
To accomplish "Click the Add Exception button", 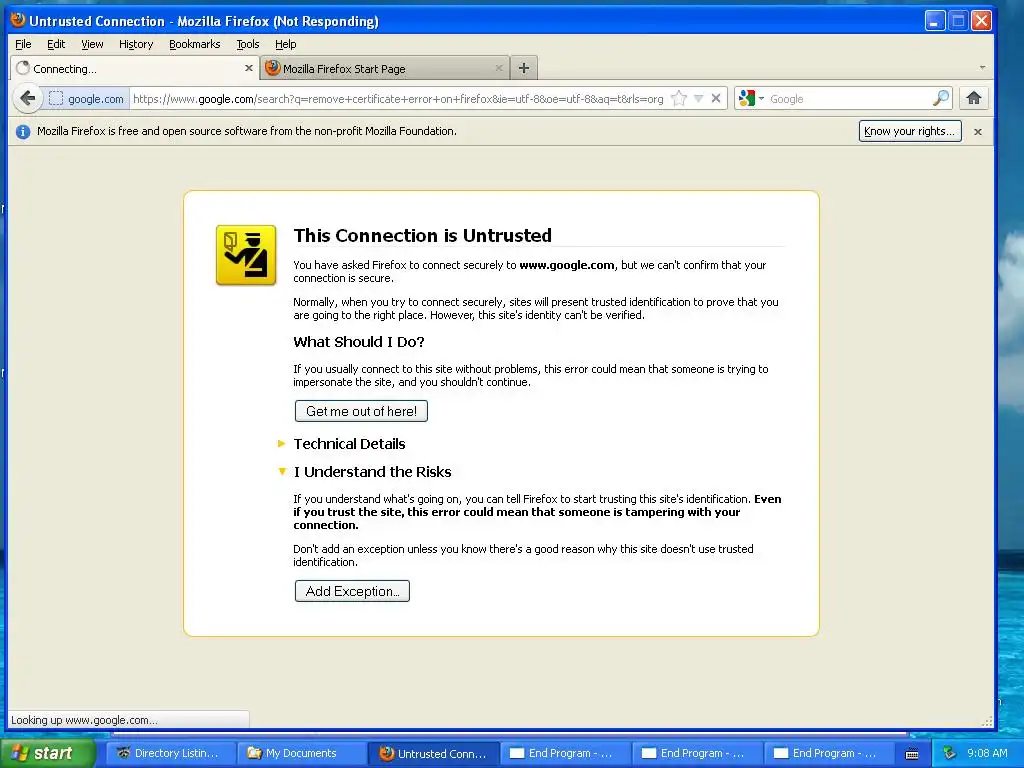I will 352,591.
